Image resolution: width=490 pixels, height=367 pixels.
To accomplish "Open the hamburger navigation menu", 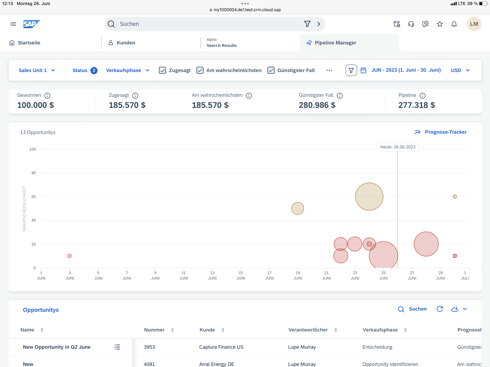I will [13, 24].
